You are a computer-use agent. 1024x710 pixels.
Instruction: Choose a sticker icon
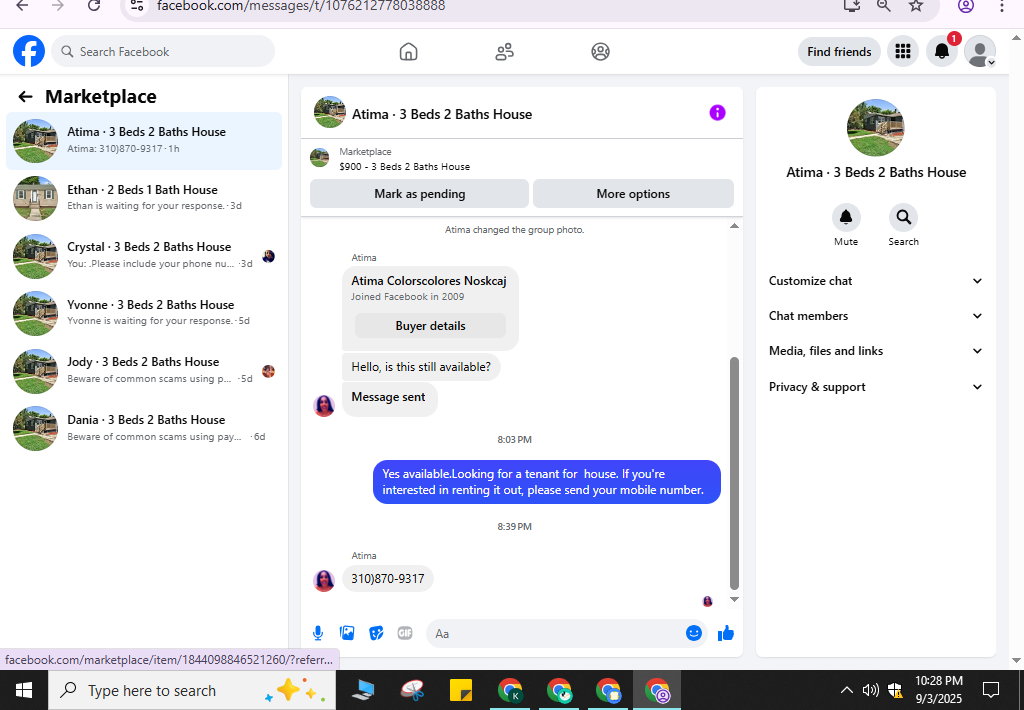coord(376,633)
